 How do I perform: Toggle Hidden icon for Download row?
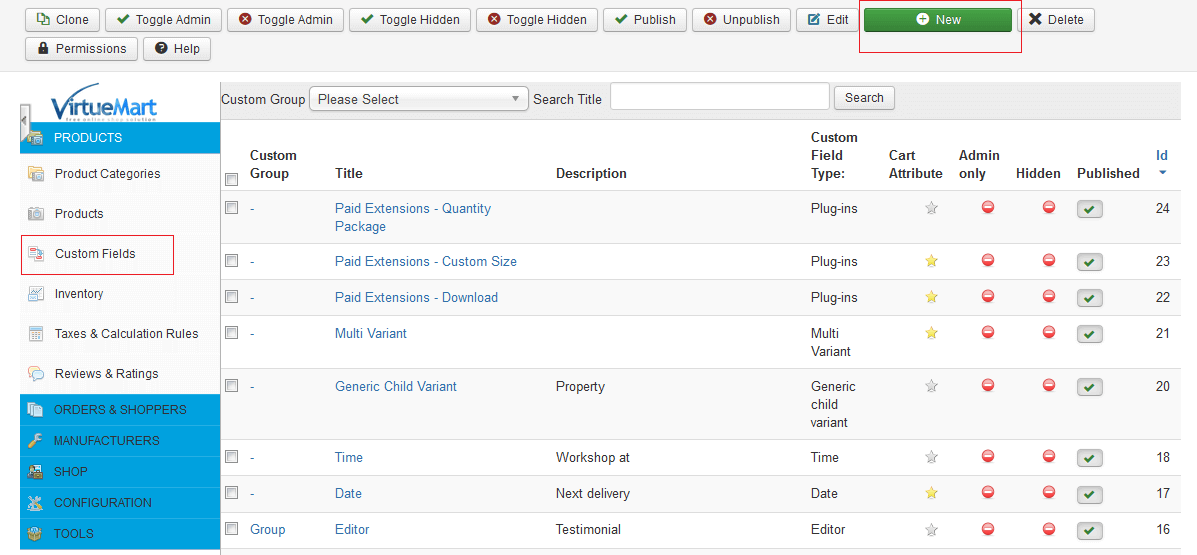(x=1049, y=296)
